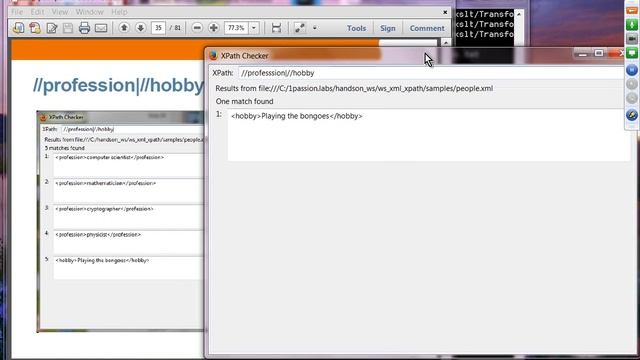Screen dimensions: 640x360
Task: Open the File menu in the PDF reader
Action: 17,12
